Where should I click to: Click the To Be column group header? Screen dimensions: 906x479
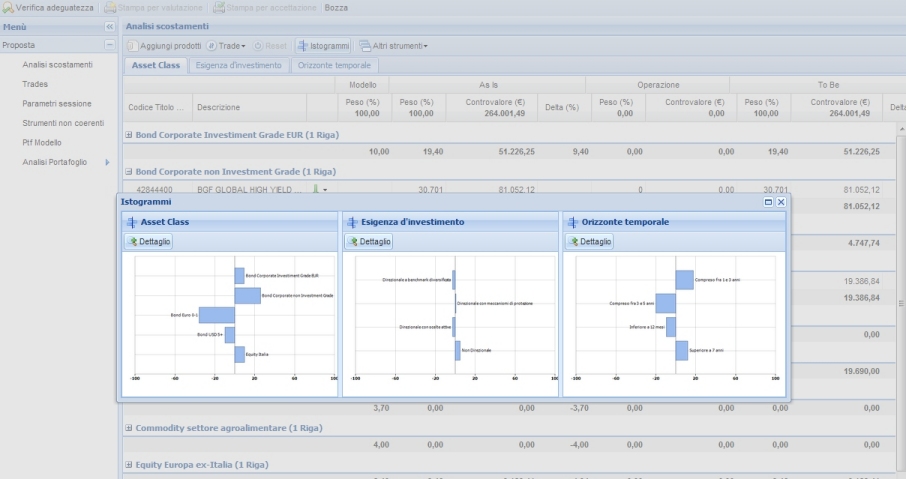pyautogui.click(x=827, y=85)
